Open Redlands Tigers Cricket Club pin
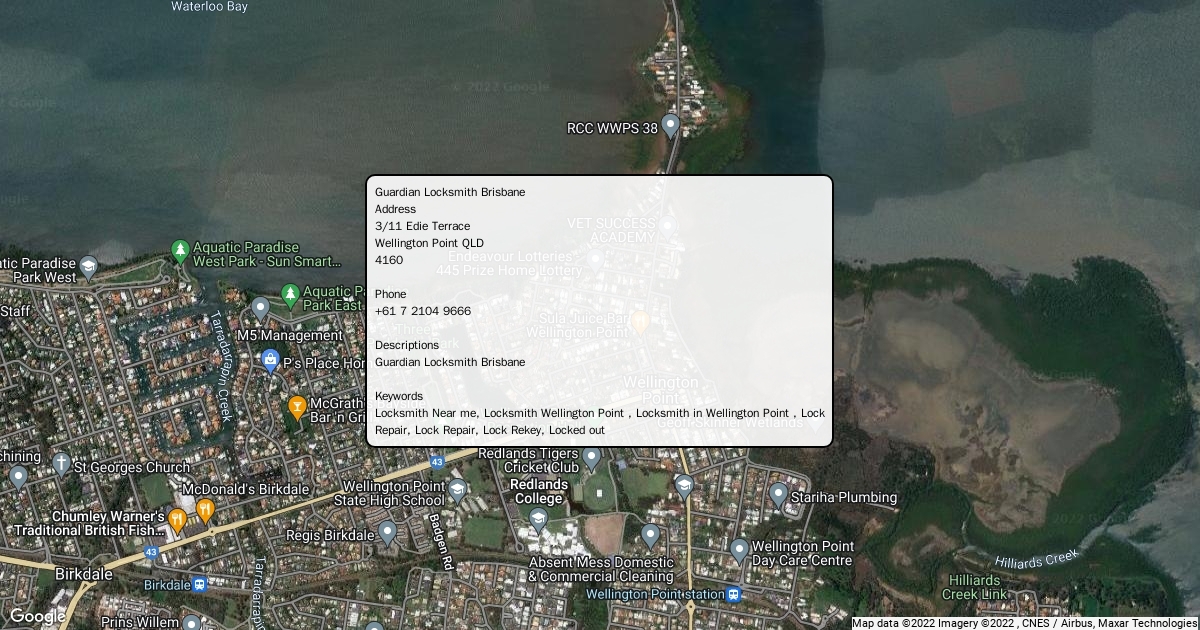This screenshot has width=1200, height=630. point(591,458)
